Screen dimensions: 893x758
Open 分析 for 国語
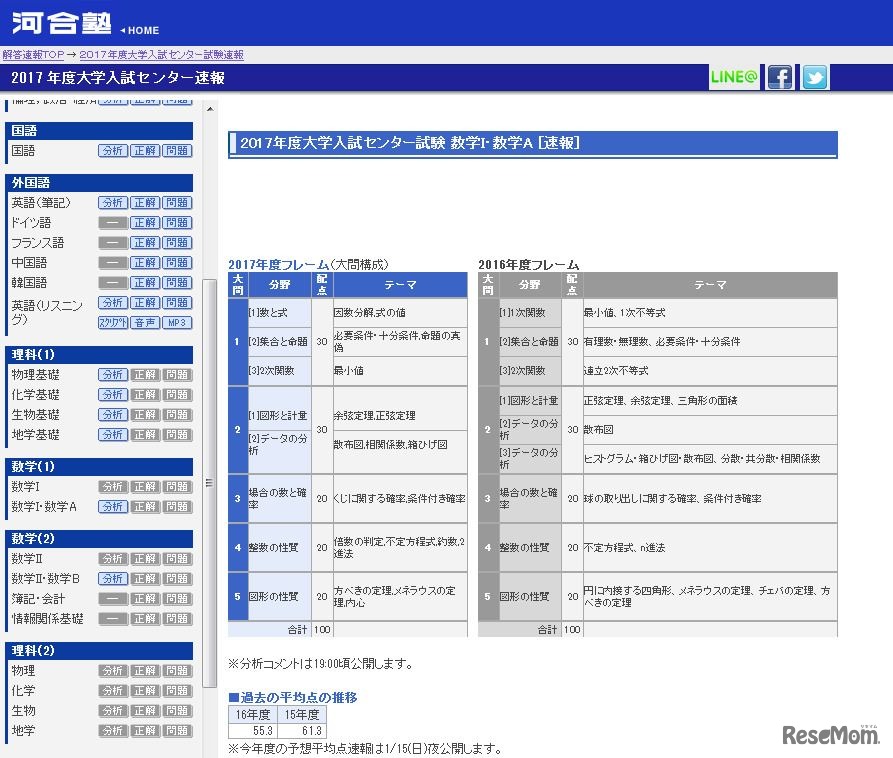(x=112, y=151)
